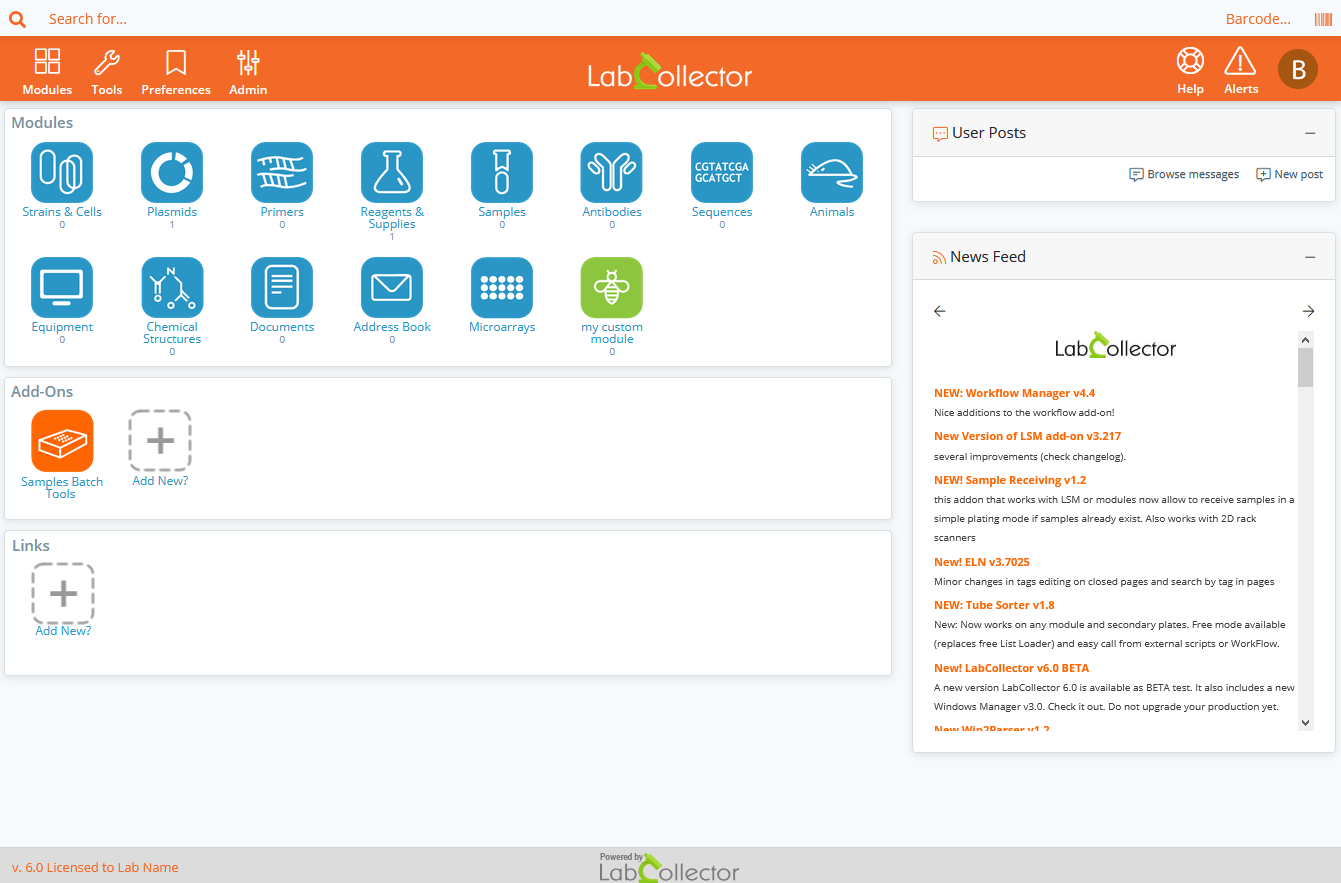The image size is (1341, 883).
Task: Open the Strains & Cells module
Action: (x=62, y=173)
